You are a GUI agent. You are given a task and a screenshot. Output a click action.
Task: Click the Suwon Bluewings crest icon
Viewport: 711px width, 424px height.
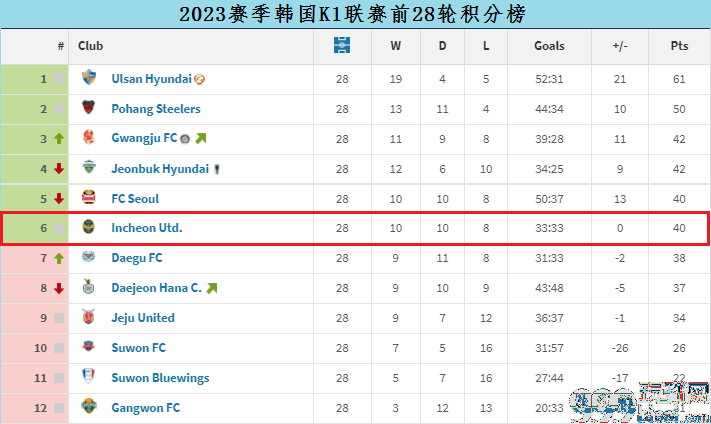(x=89, y=376)
